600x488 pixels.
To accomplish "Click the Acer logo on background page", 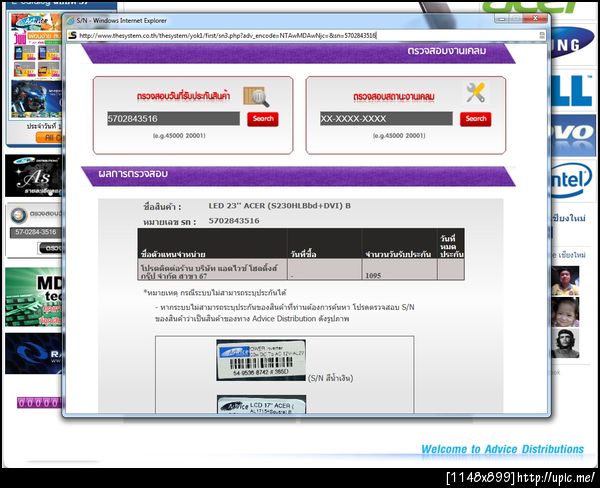I will [x=532, y=7].
